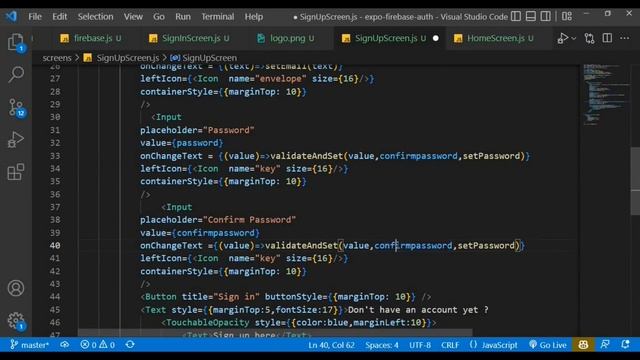Switch to HomeScreen.js tab
Screen dimensions: 640x360
point(495,38)
